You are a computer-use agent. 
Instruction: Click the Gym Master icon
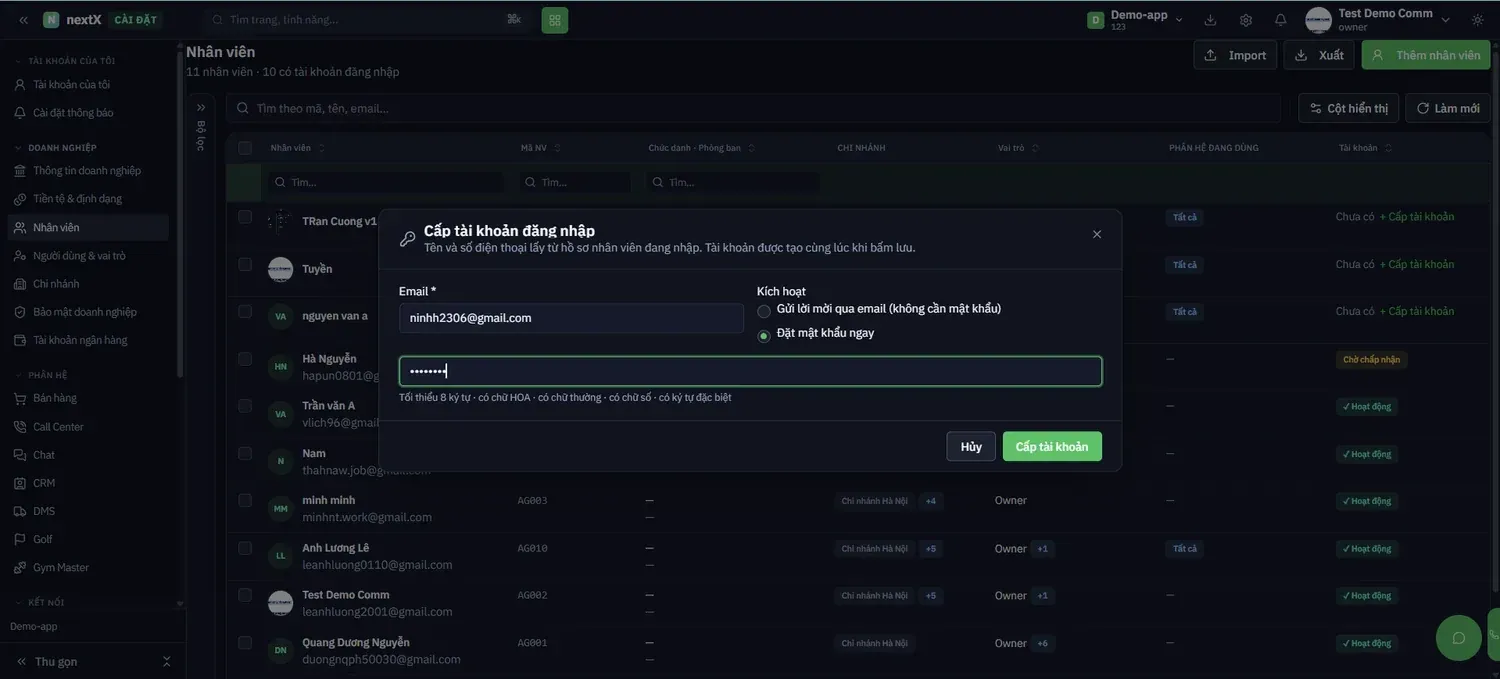click(x=20, y=568)
